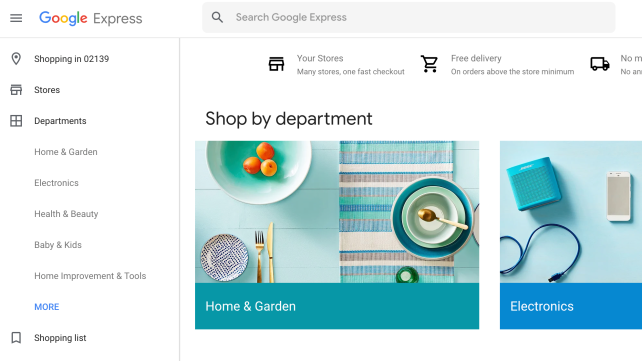Focus the Search Google Express field
This screenshot has width=642, height=361.
(409, 17)
